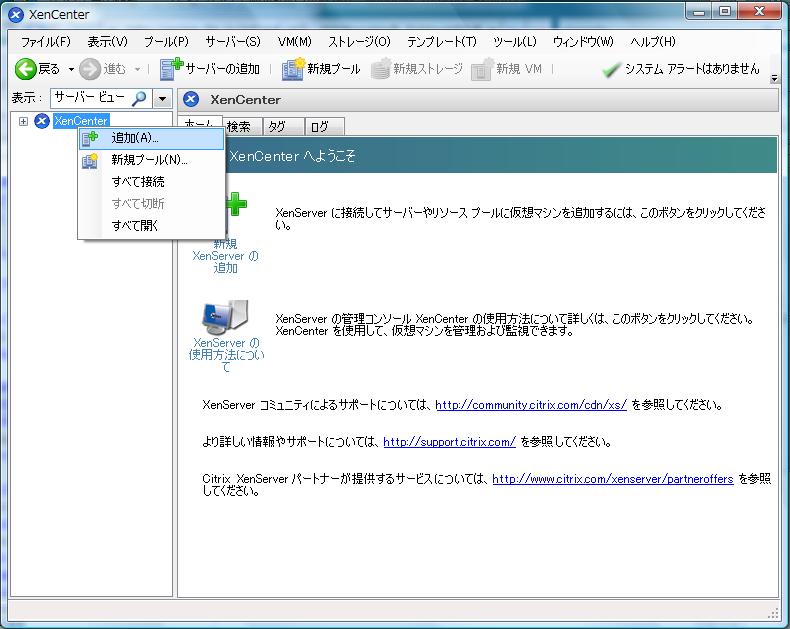Open the support.citrix.com link
Image resolution: width=790 pixels, height=629 pixels.
pyautogui.click(x=449, y=442)
